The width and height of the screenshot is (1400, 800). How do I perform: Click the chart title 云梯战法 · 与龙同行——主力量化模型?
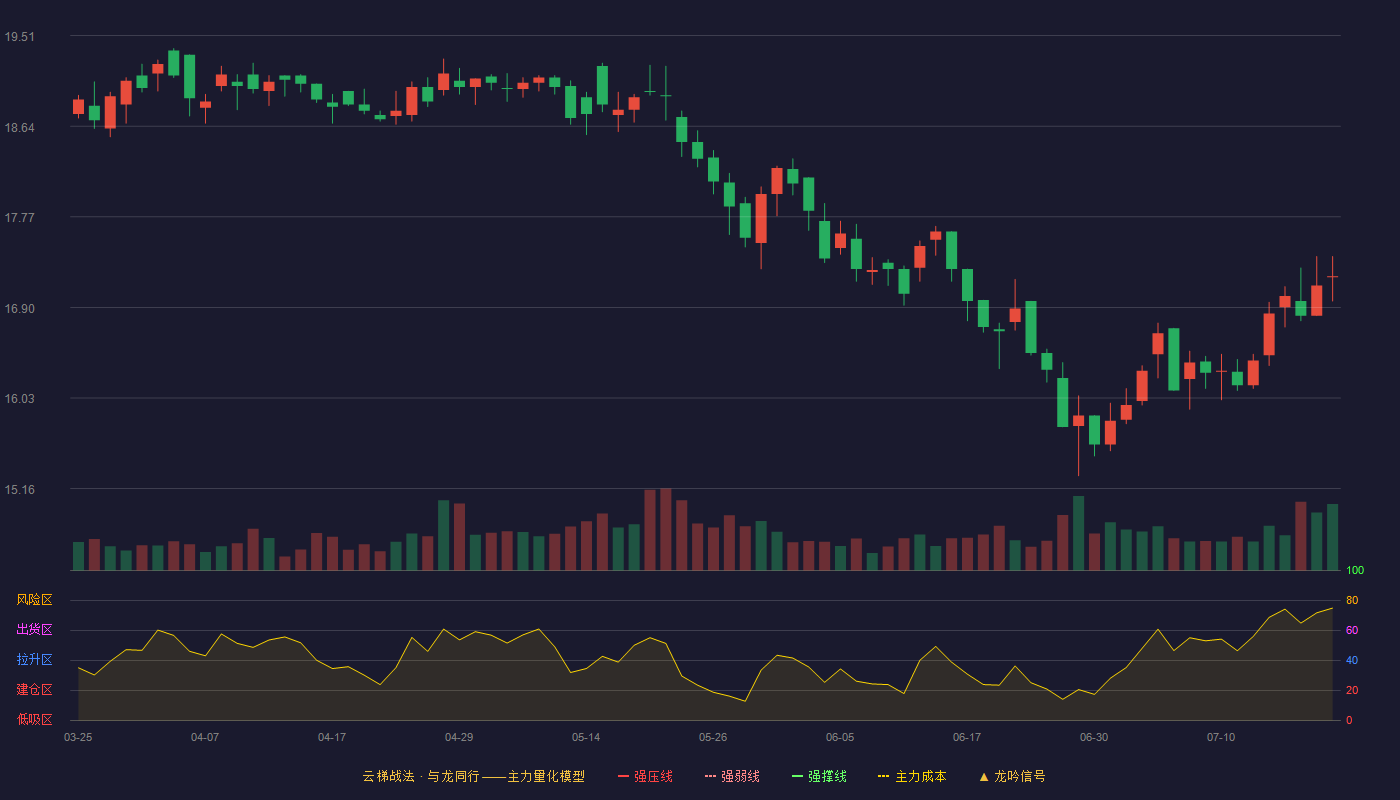point(473,776)
